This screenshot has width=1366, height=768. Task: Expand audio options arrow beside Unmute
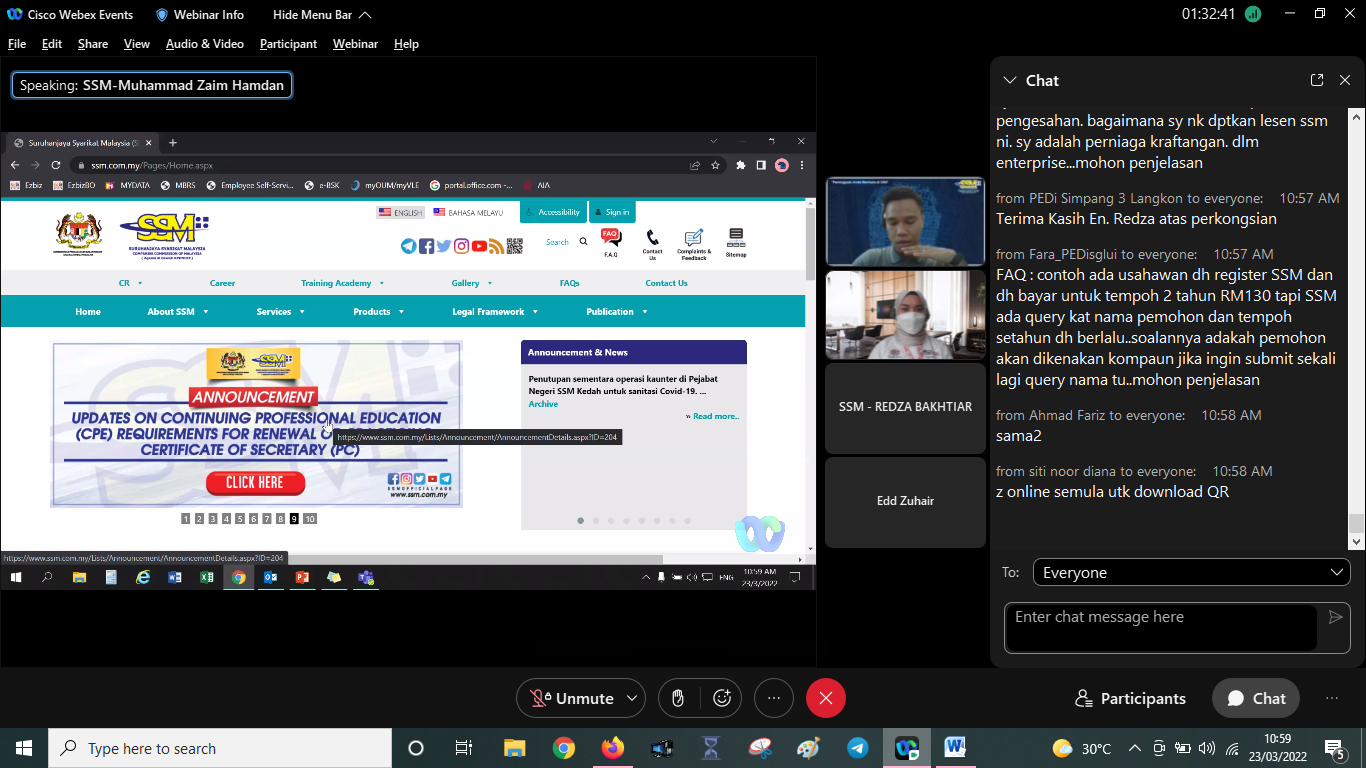(x=631, y=698)
